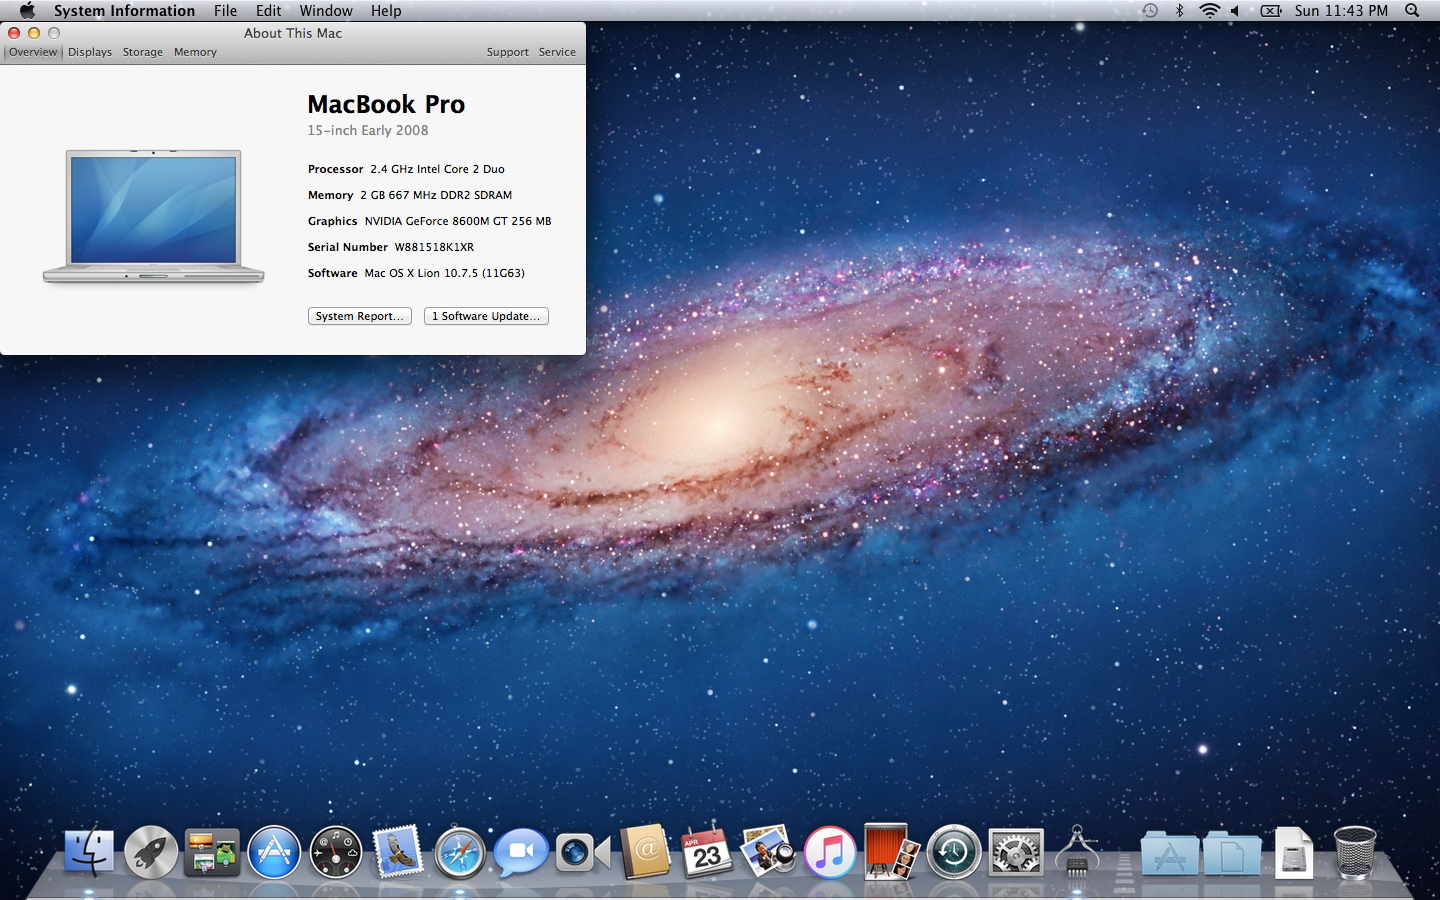Open the Mac App Store dock icon

coord(274,853)
